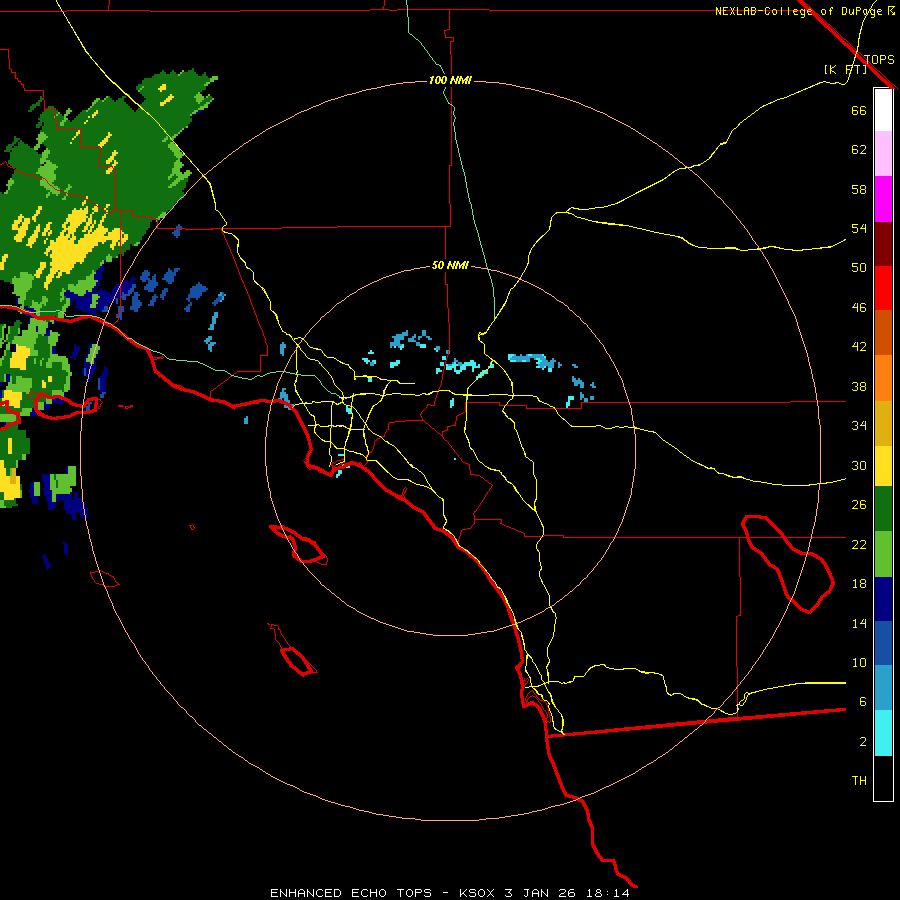The width and height of the screenshot is (900, 900).
Task: Click the 14 legend value
Action: [859, 623]
